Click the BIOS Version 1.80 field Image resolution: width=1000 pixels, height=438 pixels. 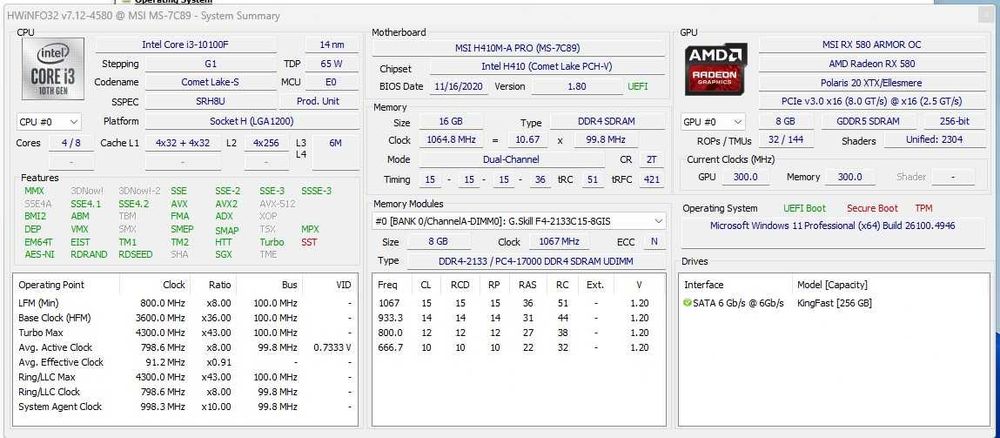coord(577,86)
